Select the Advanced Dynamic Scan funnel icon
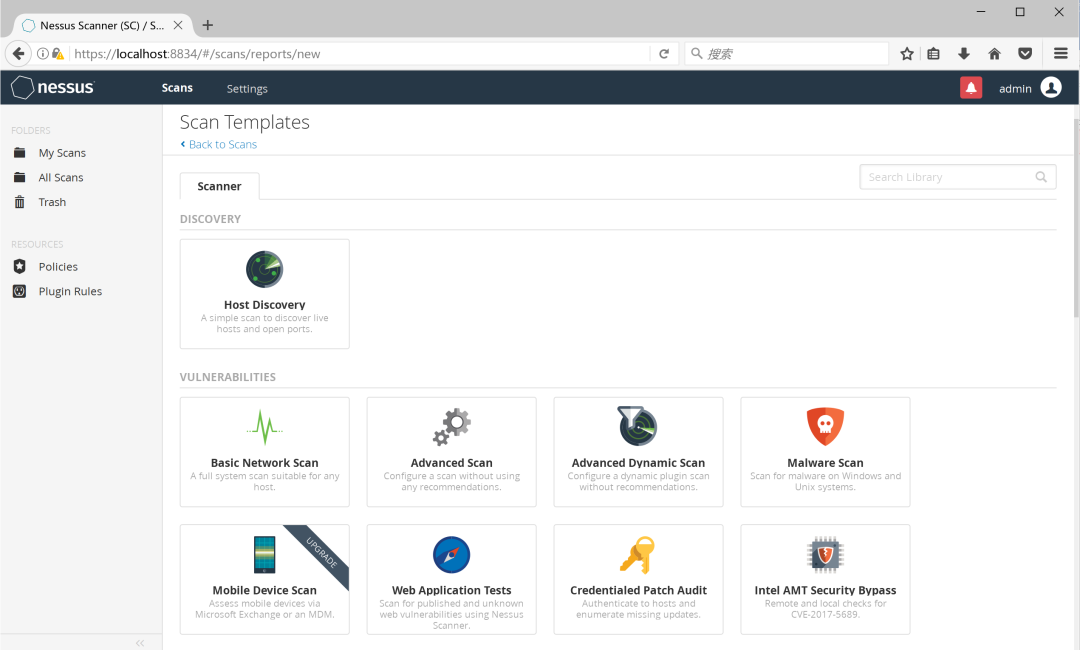 tap(638, 426)
